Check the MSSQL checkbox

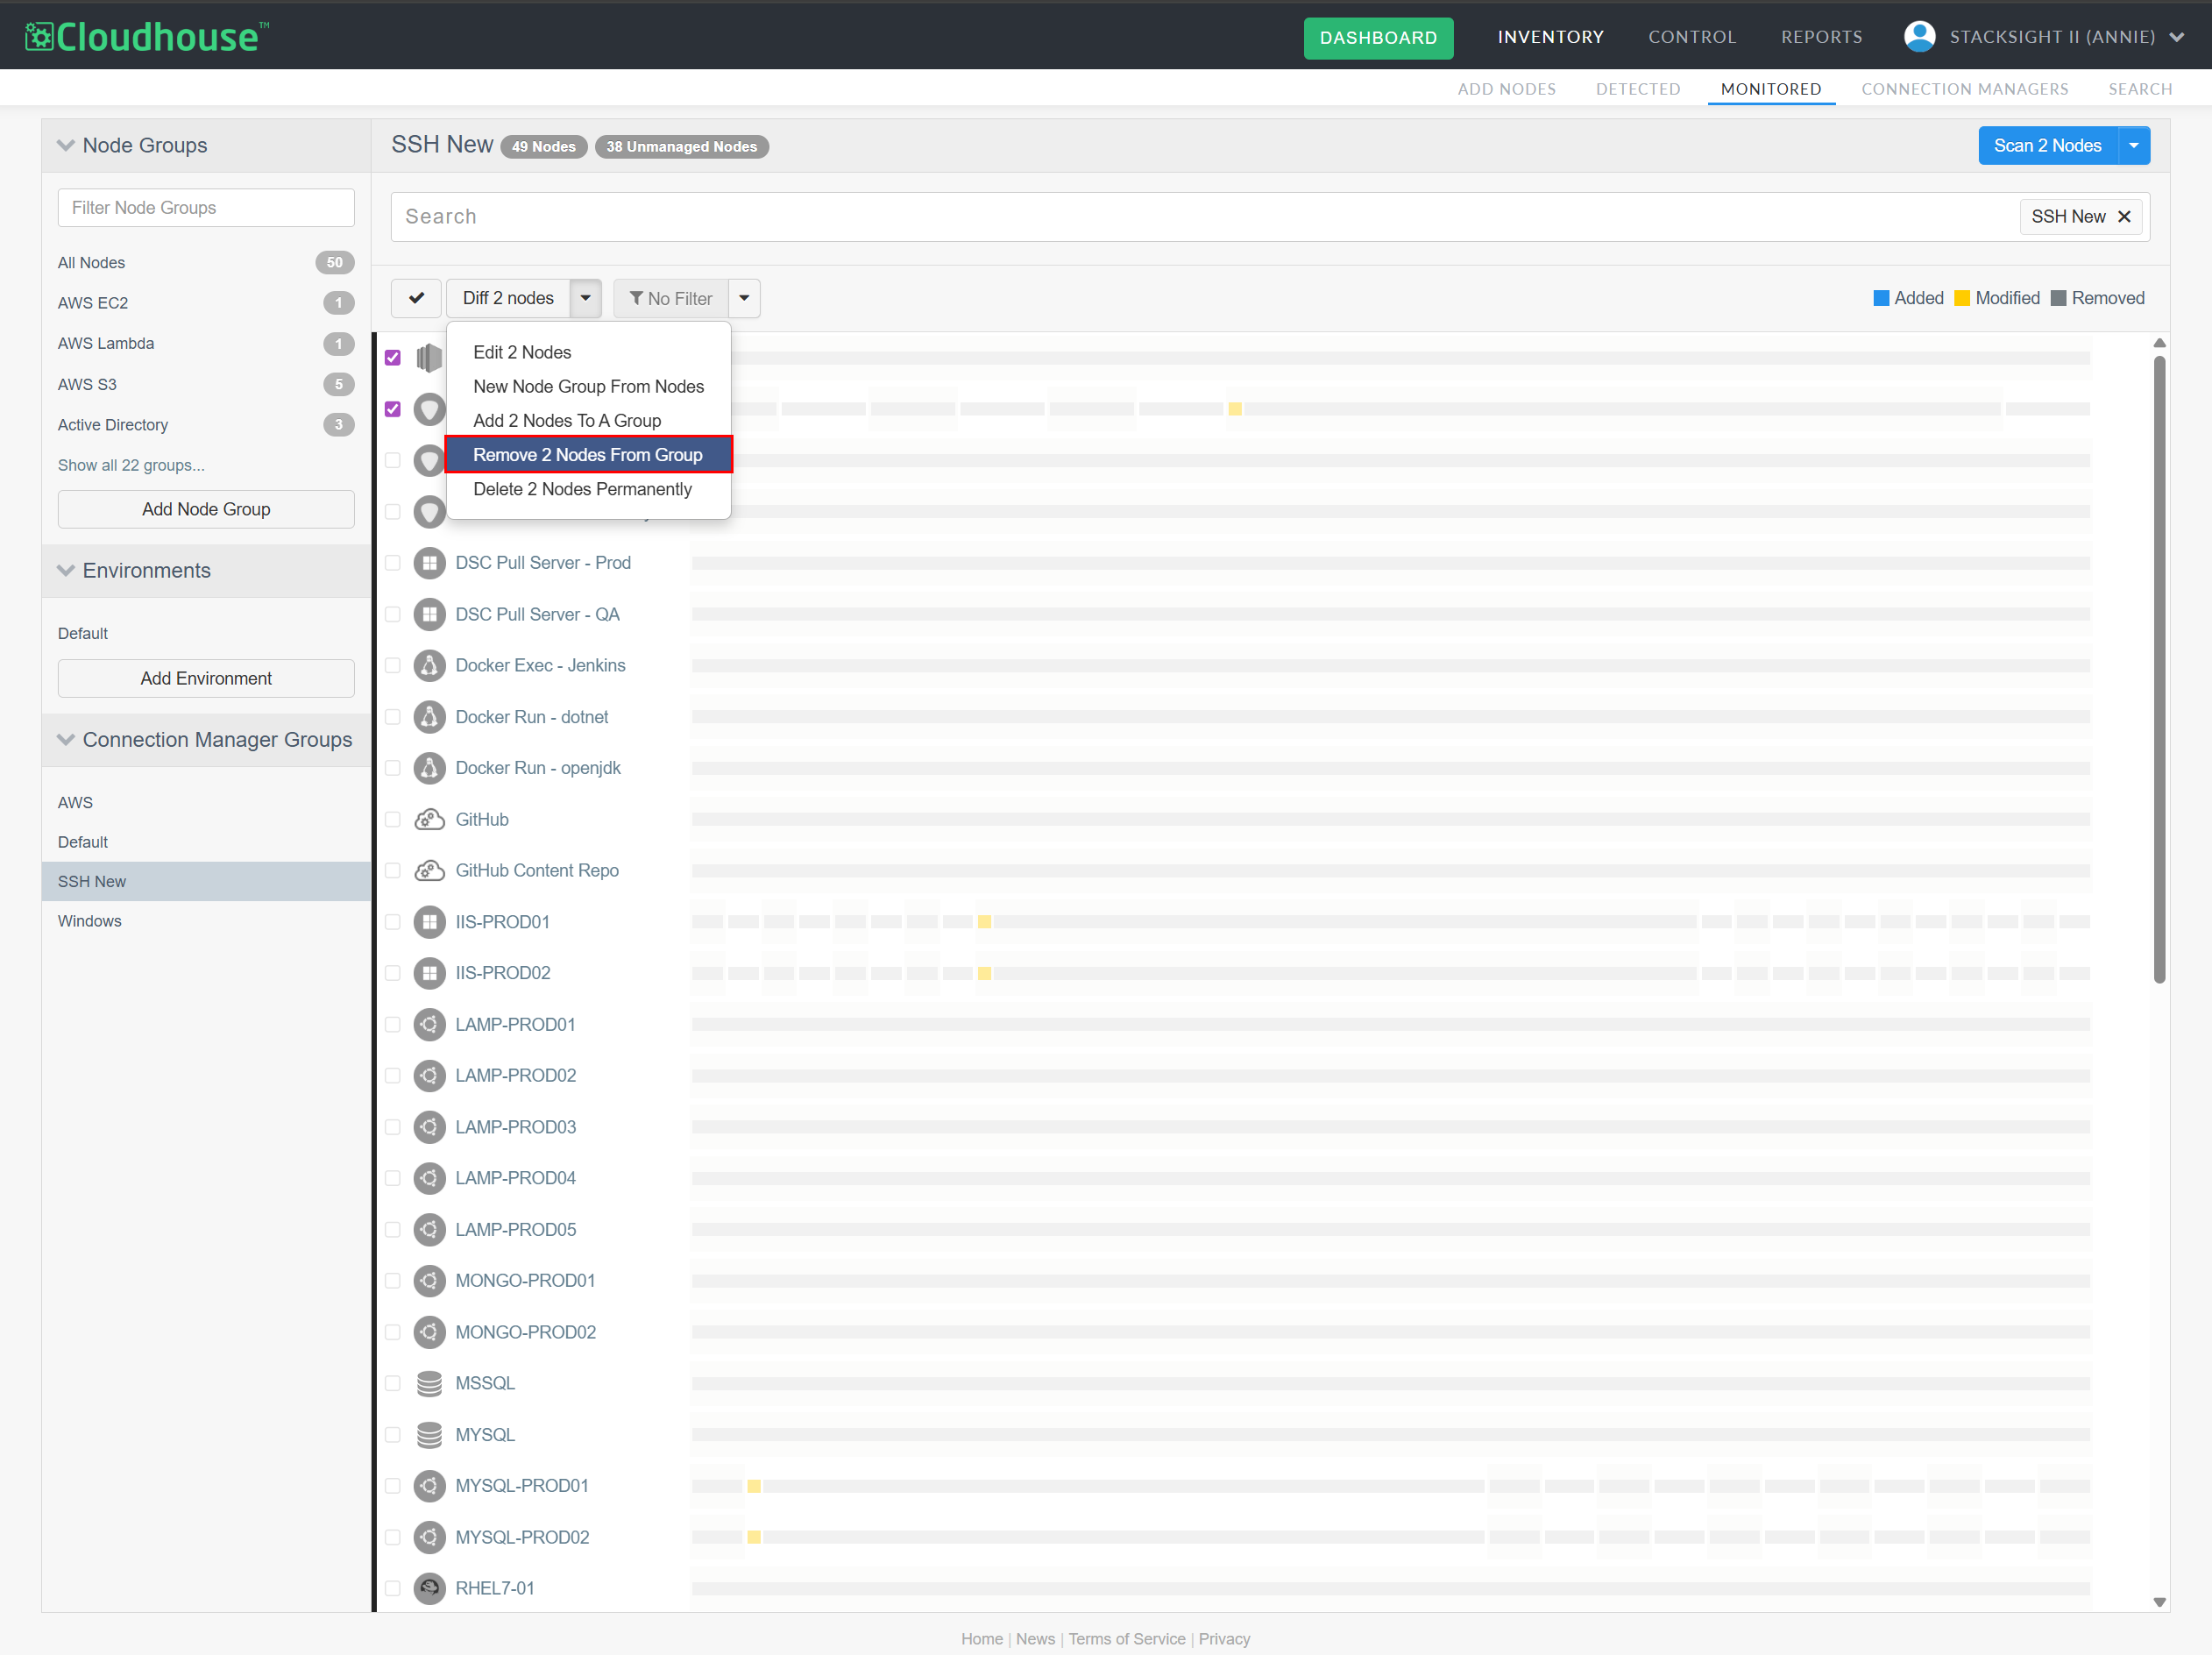click(x=393, y=1383)
